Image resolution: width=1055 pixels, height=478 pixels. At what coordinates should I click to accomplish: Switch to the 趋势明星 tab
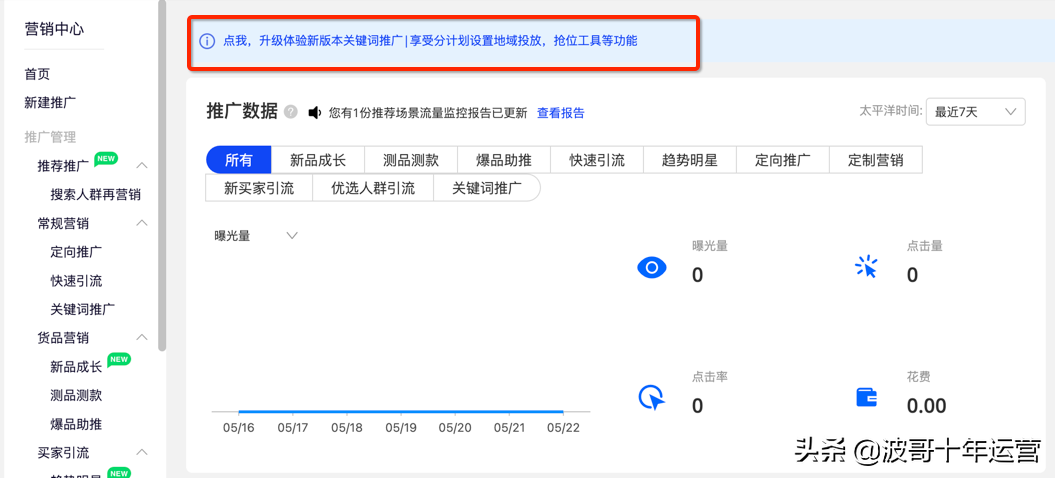coord(690,160)
